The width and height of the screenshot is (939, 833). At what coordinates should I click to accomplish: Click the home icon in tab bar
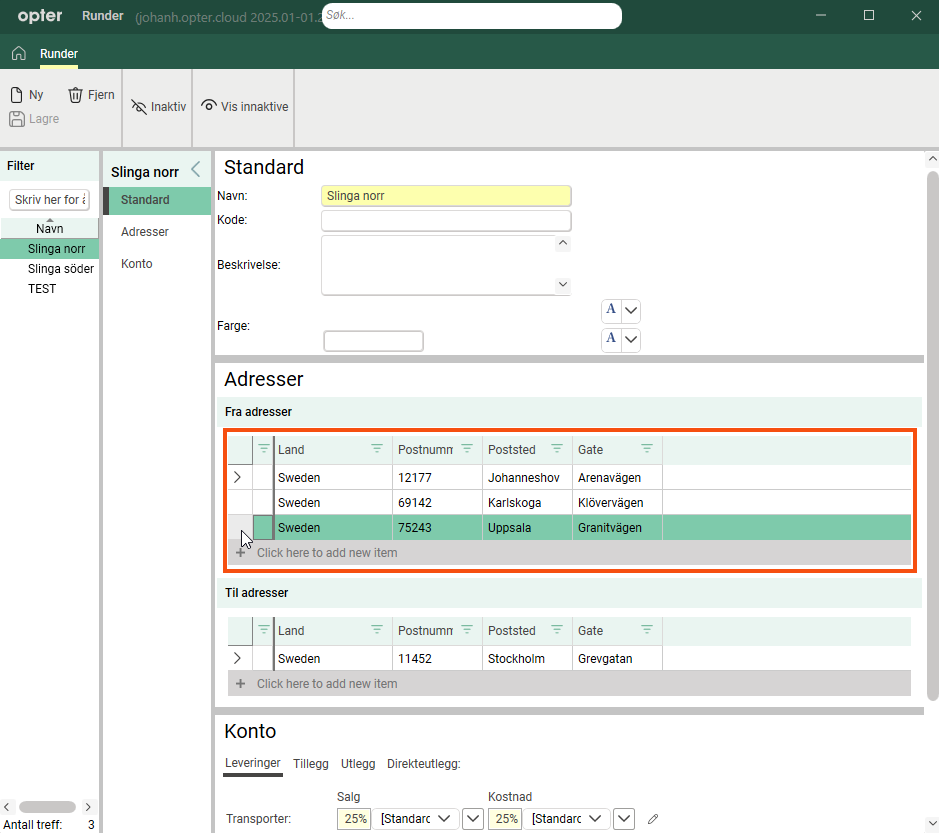pyautogui.click(x=18, y=53)
